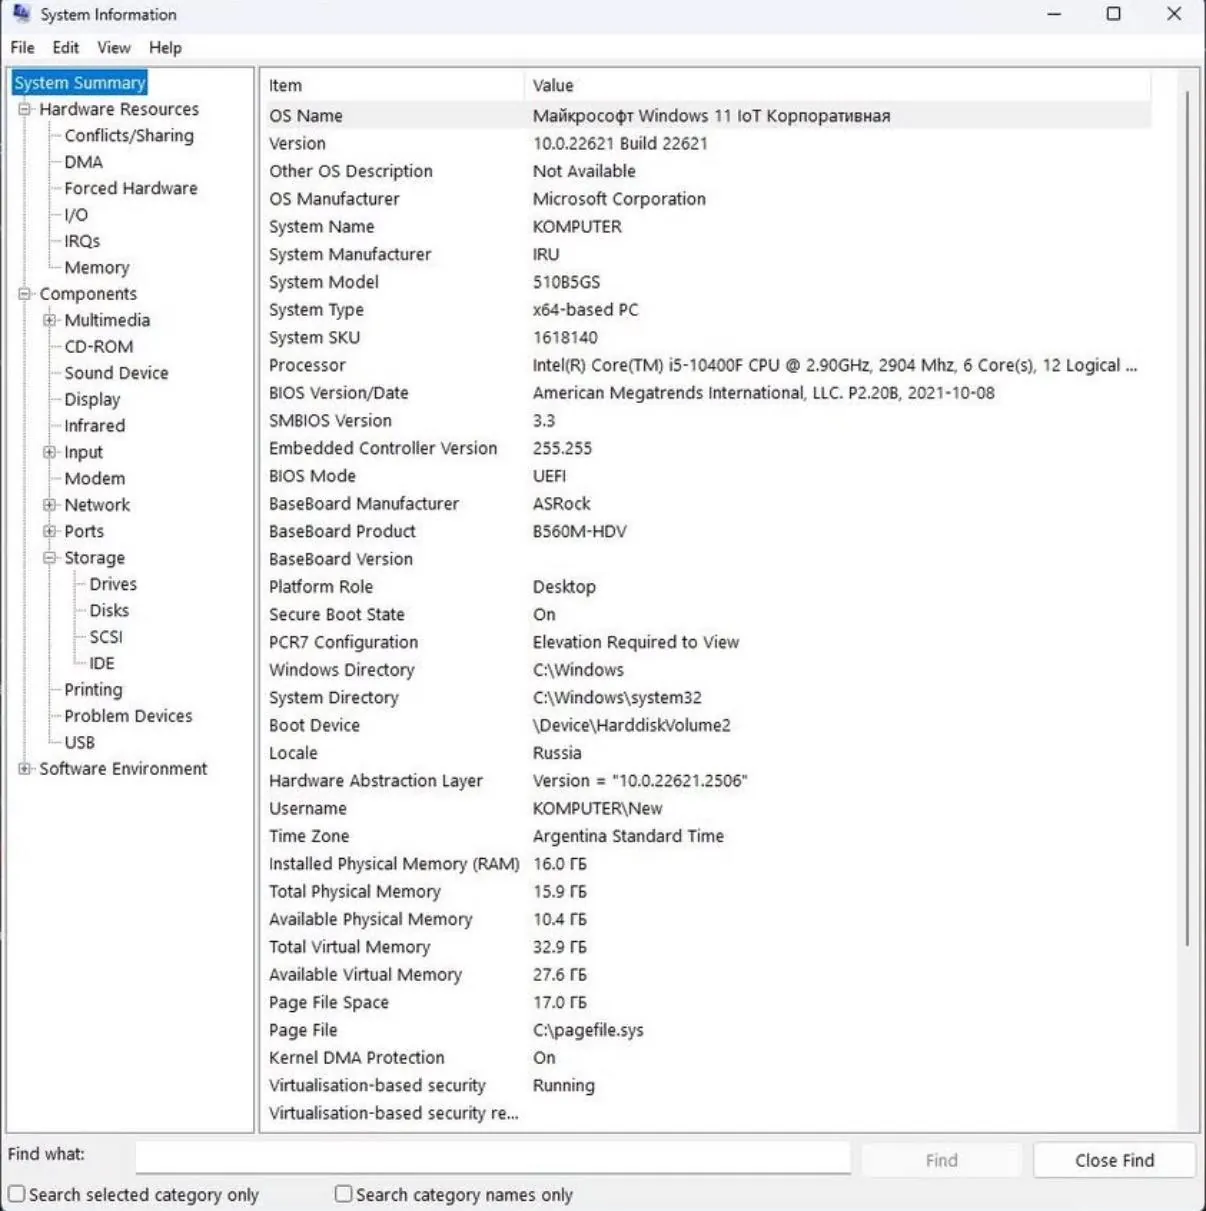Select I/O in the tree
The width and height of the screenshot is (1206, 1211).
coord(76,215)
